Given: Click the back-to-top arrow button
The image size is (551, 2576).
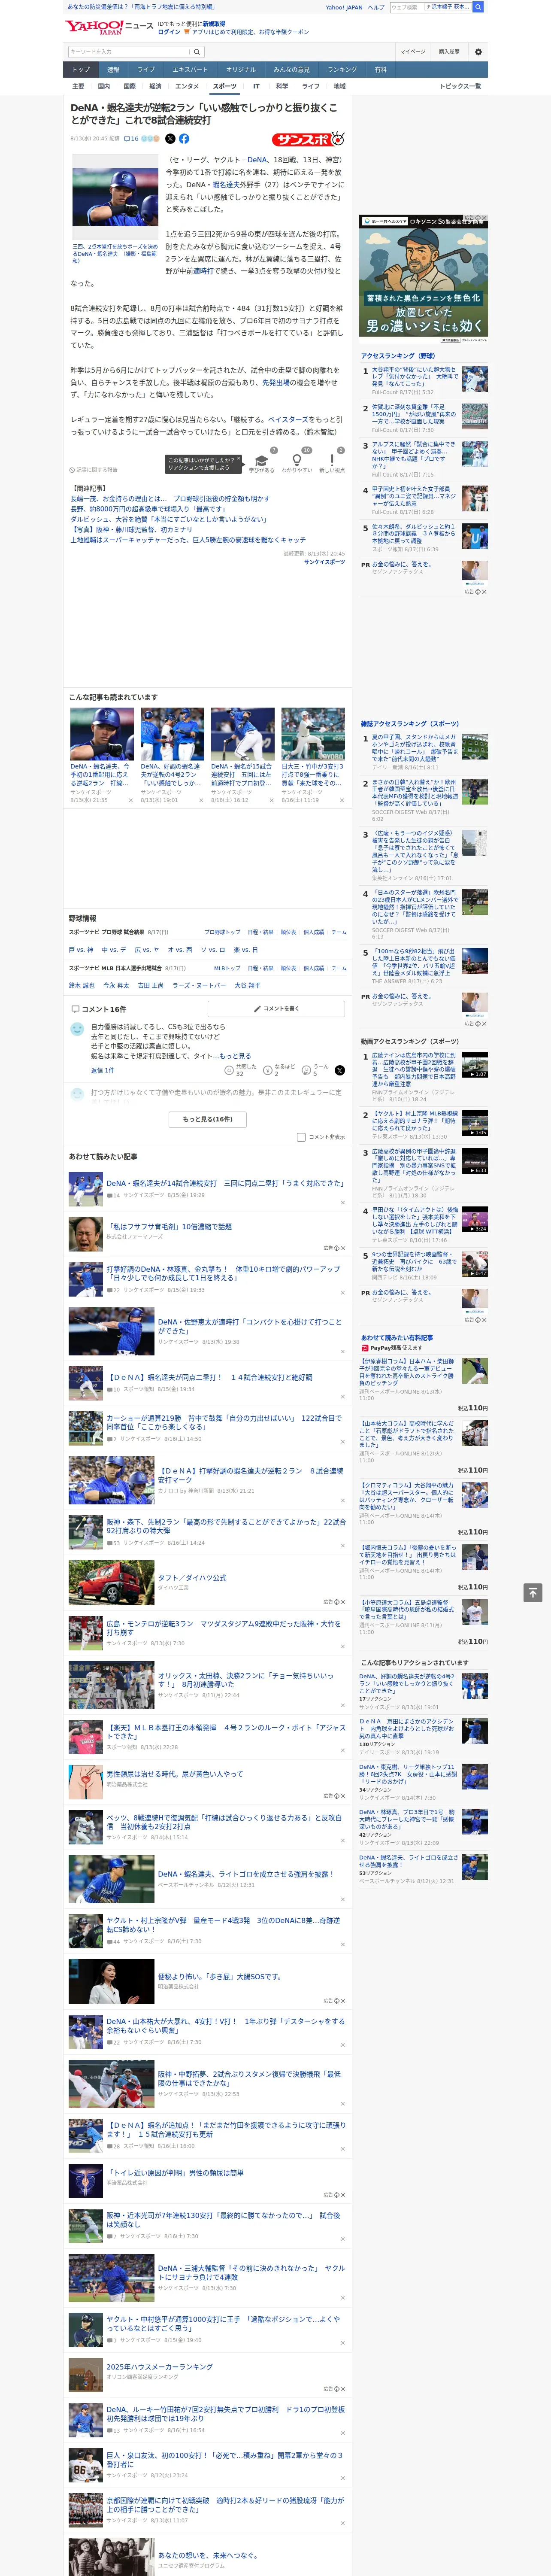Looking at the screenshot, I should [533, 1592].
